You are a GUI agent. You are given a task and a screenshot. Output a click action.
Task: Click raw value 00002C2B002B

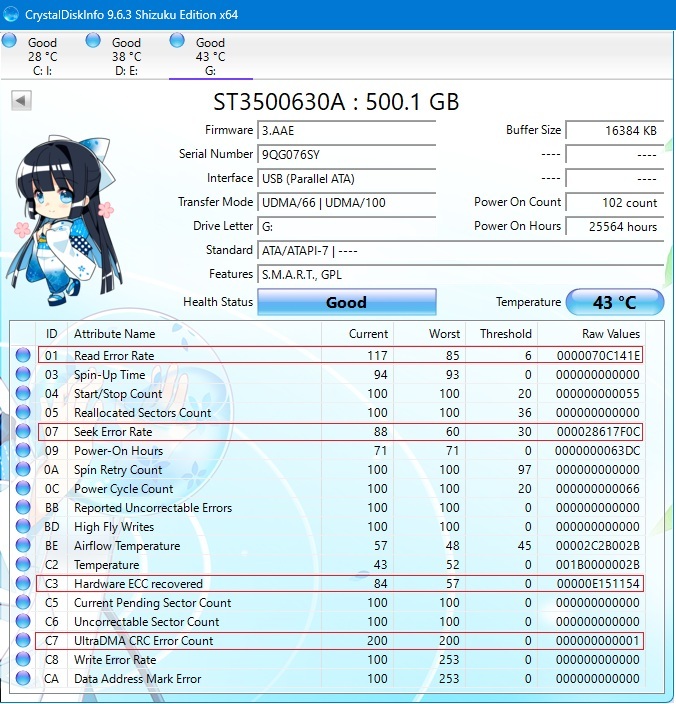pyautogui.click(x=597, y=546)
